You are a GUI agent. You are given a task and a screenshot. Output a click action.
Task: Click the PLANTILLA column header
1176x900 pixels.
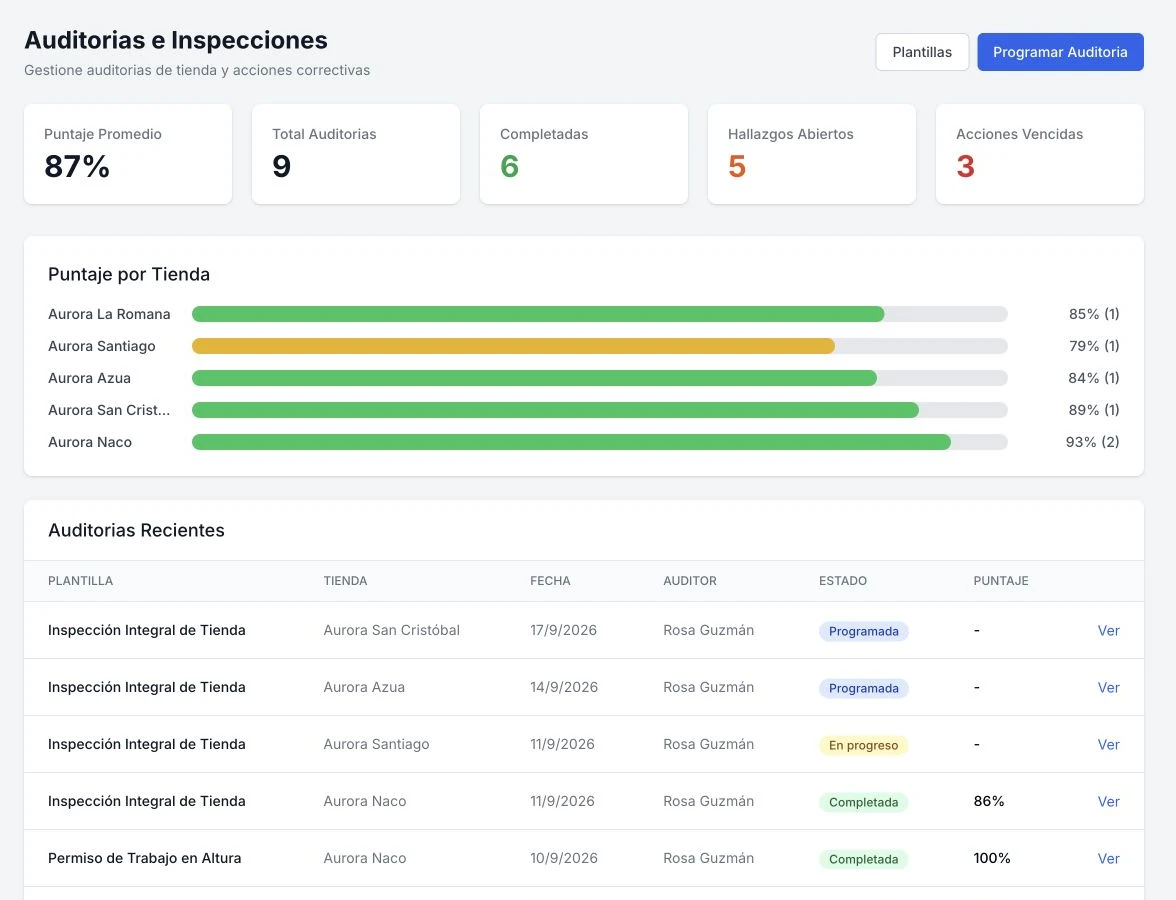click(80, 581)
